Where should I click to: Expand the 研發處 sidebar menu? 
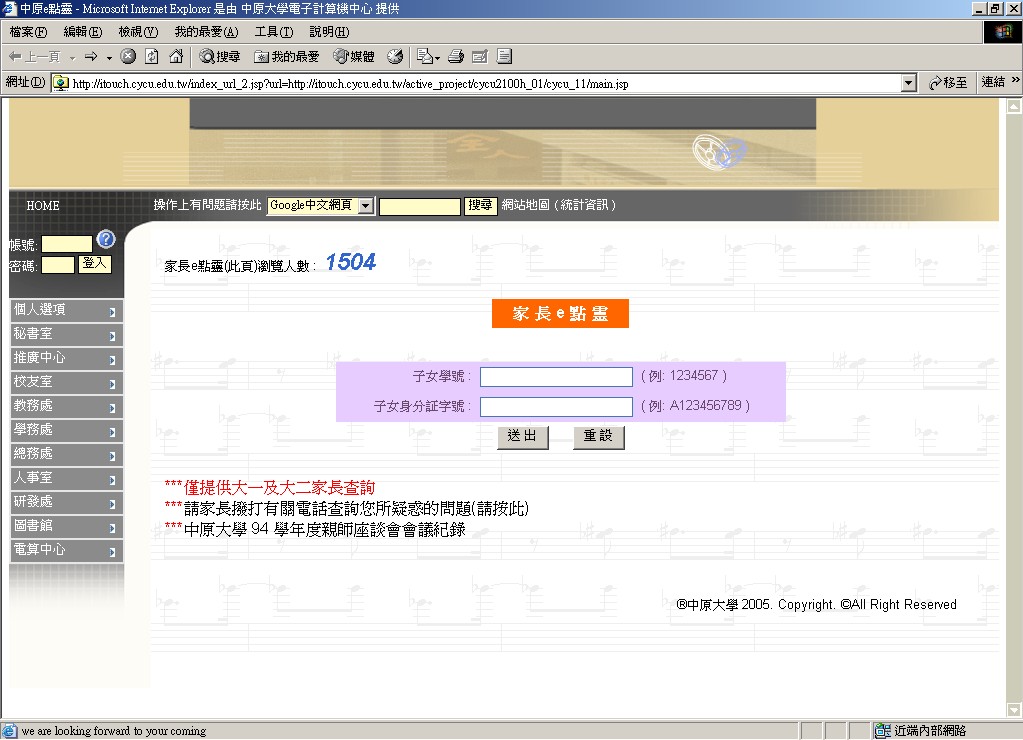point(66,502)
